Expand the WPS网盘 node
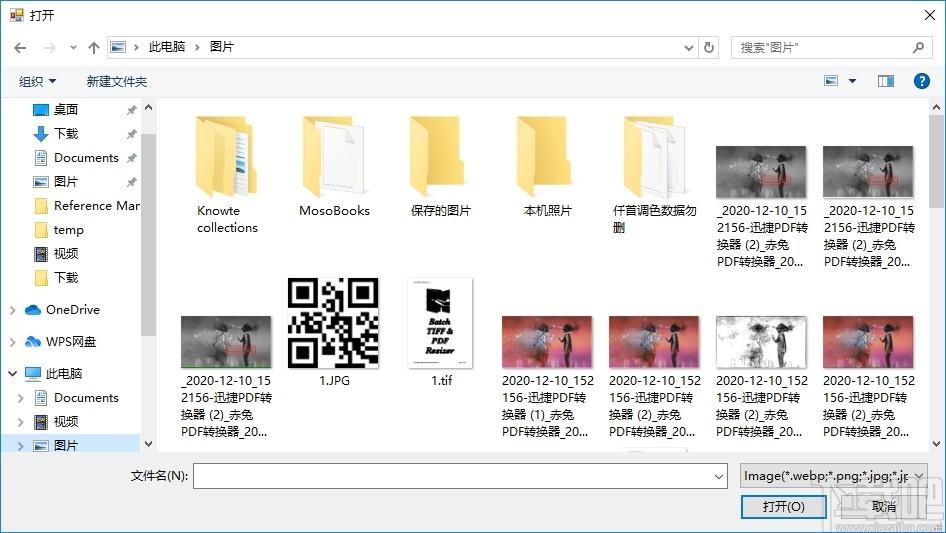This screenshot has height=533, width=946. pos(13,342)
